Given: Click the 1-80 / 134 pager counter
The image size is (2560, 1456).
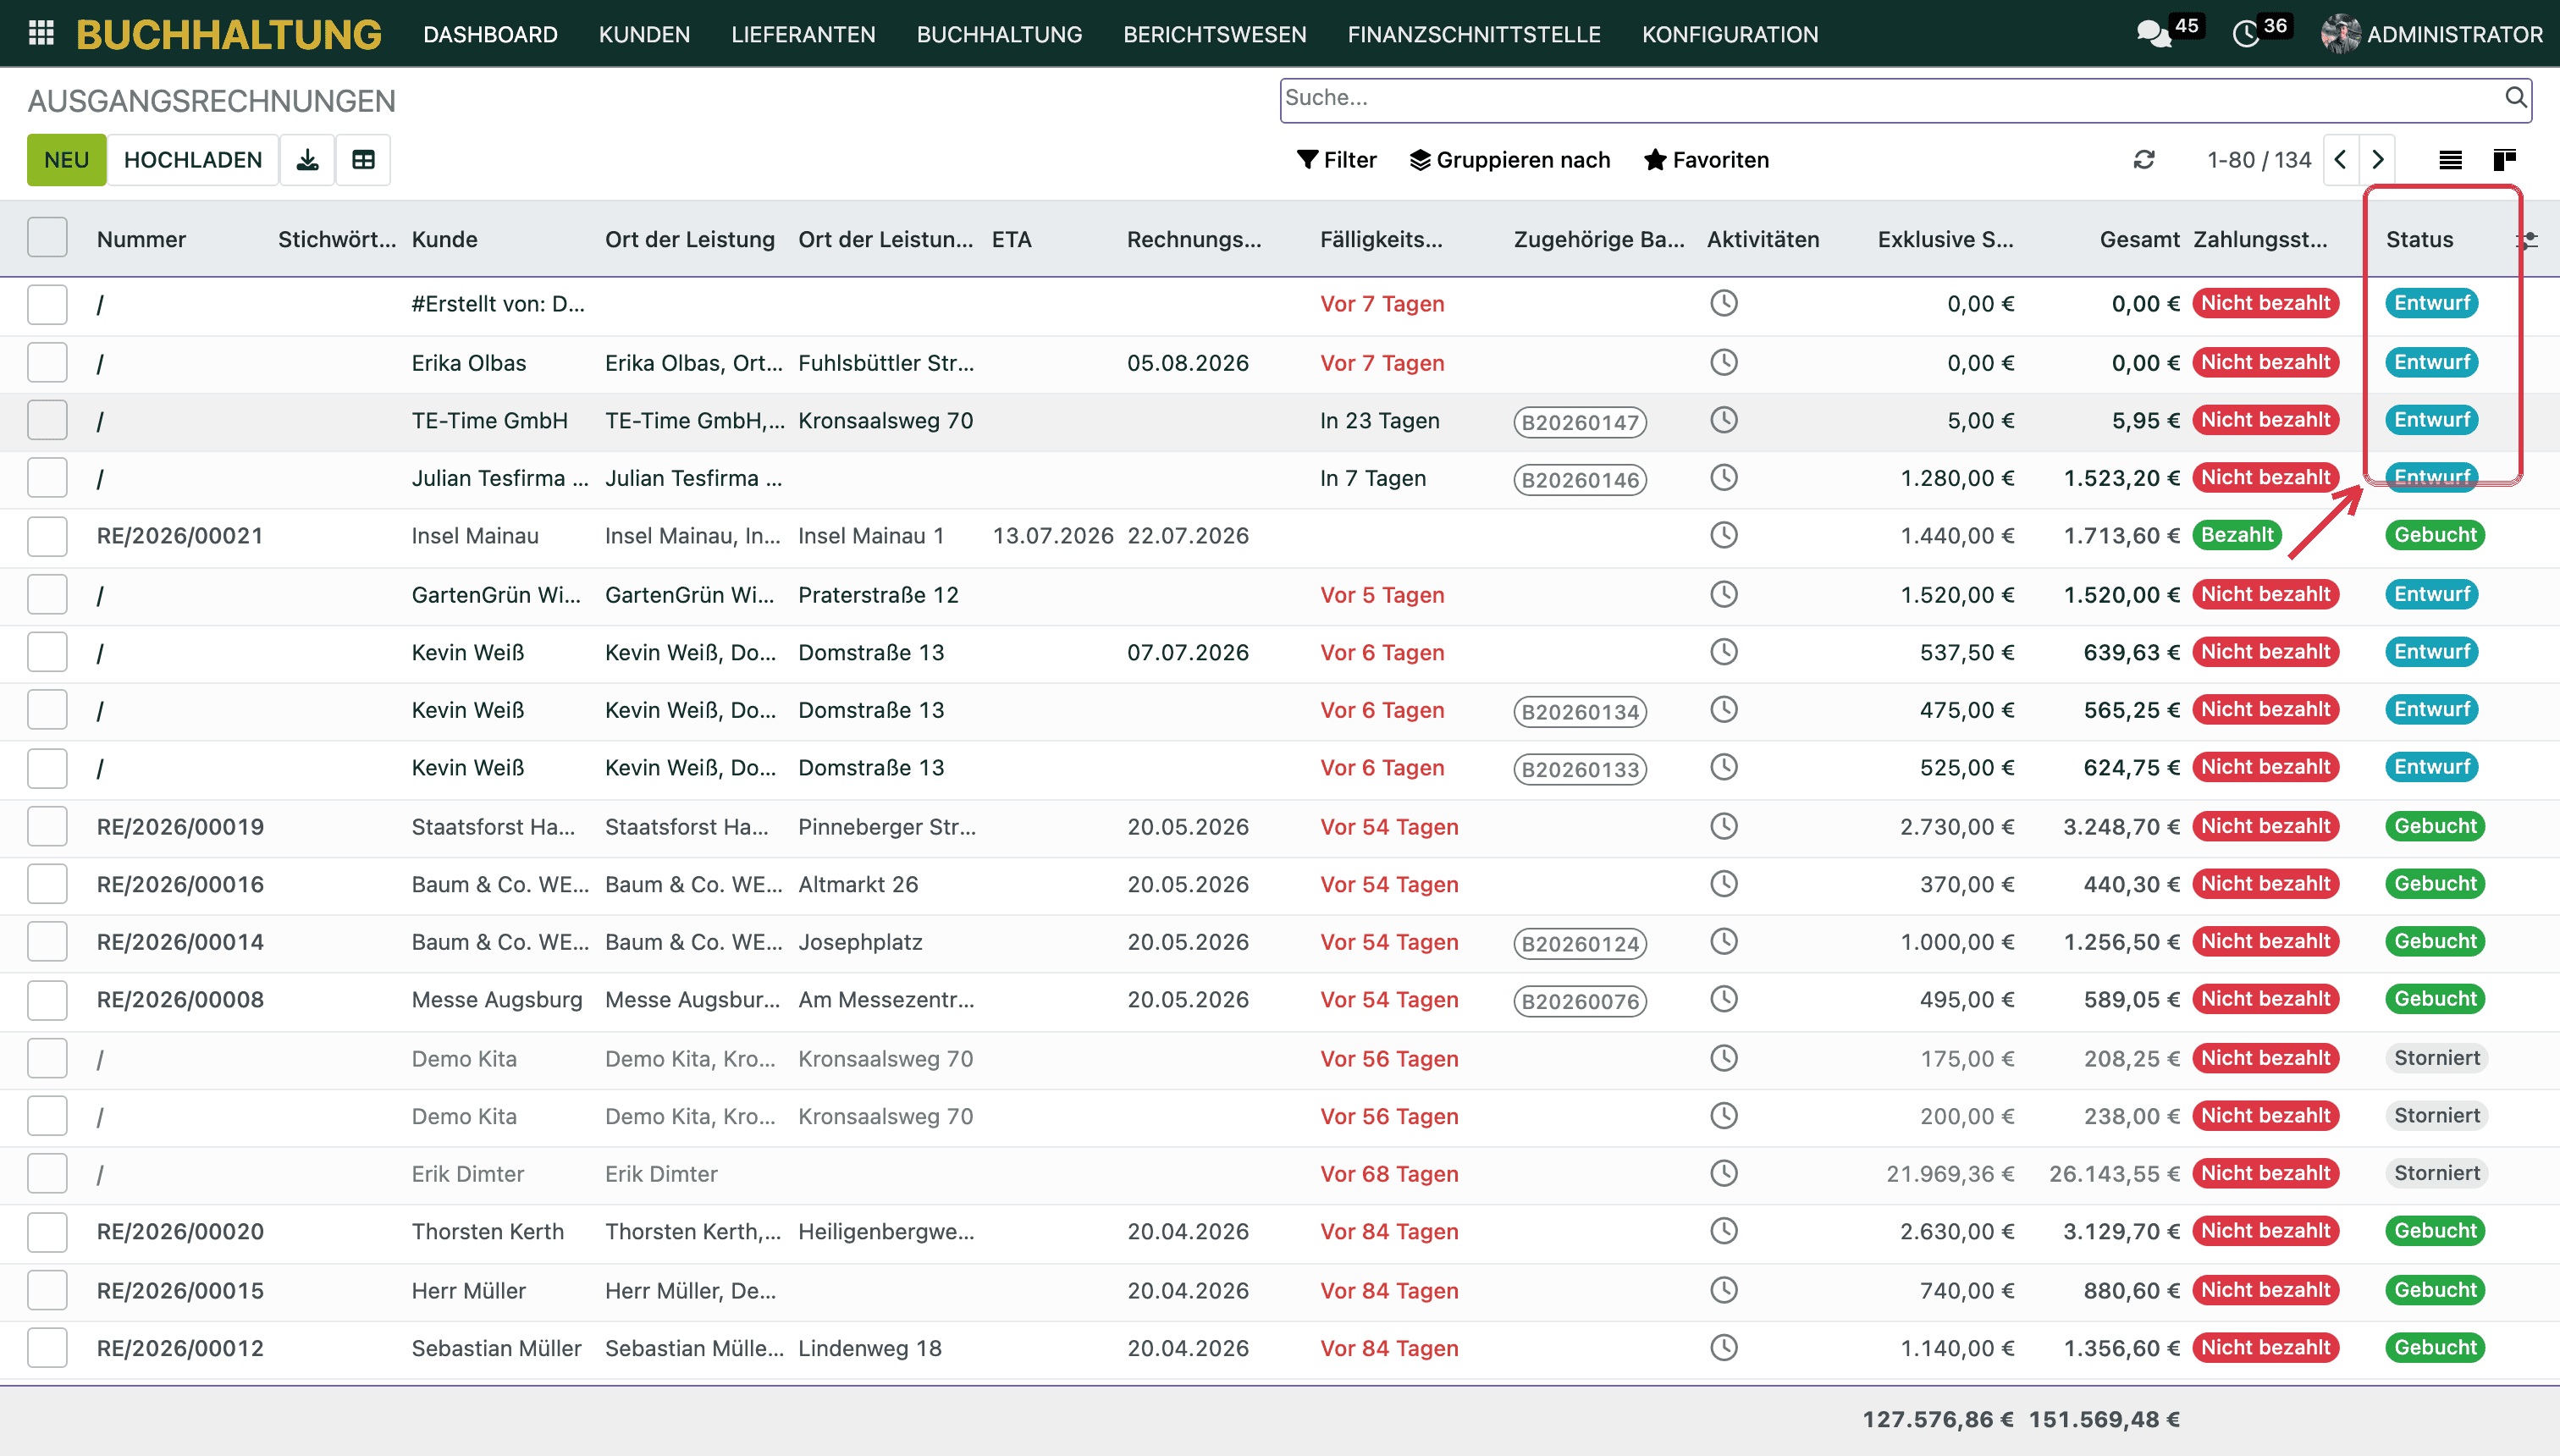Looking at the screenshot, I should click(2259, 160).
